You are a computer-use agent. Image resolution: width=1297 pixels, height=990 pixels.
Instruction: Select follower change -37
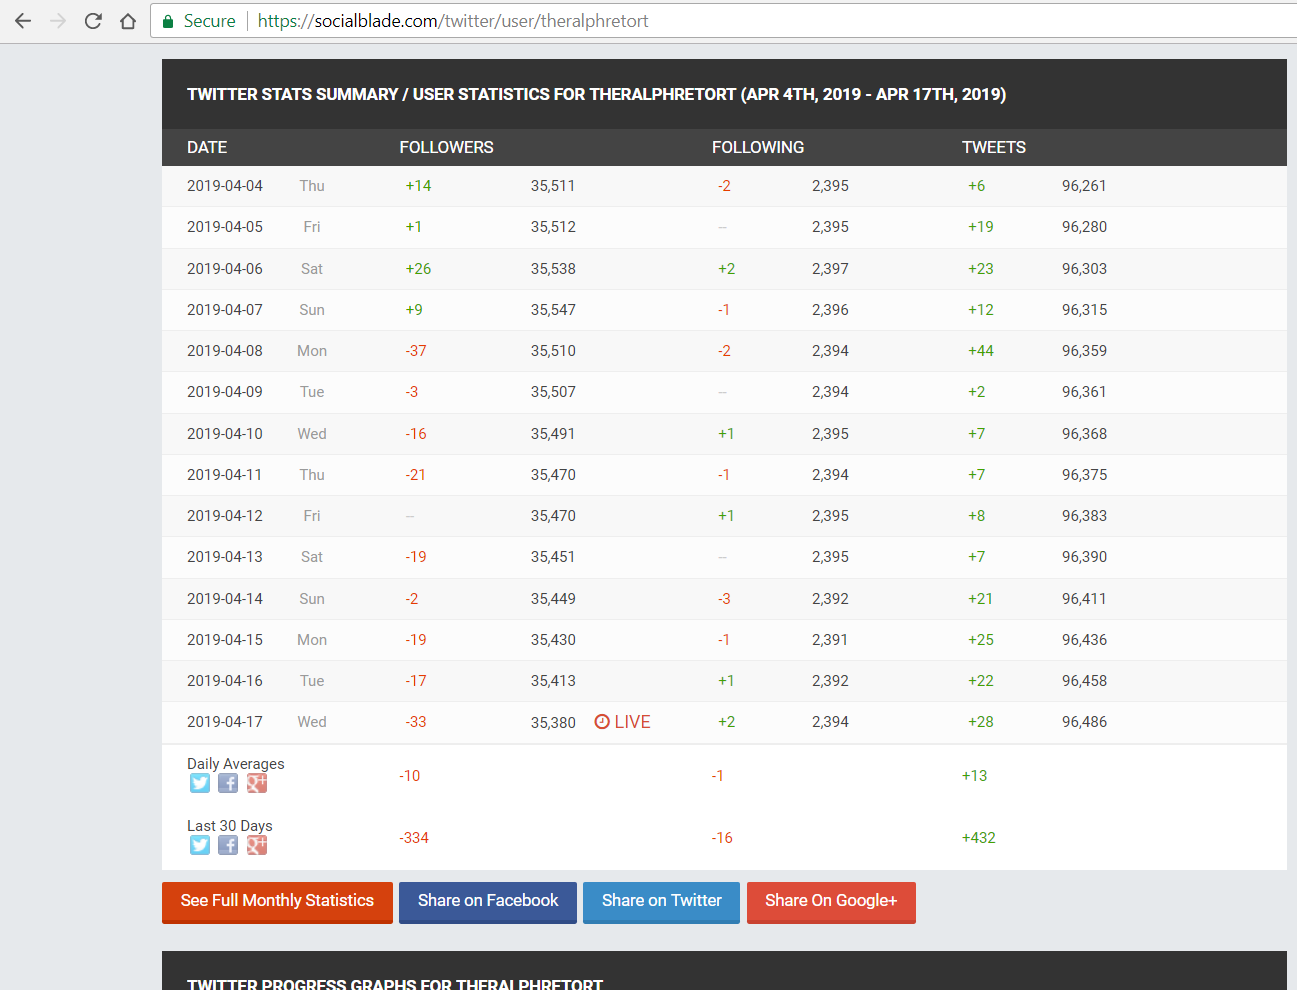point(416,351)
